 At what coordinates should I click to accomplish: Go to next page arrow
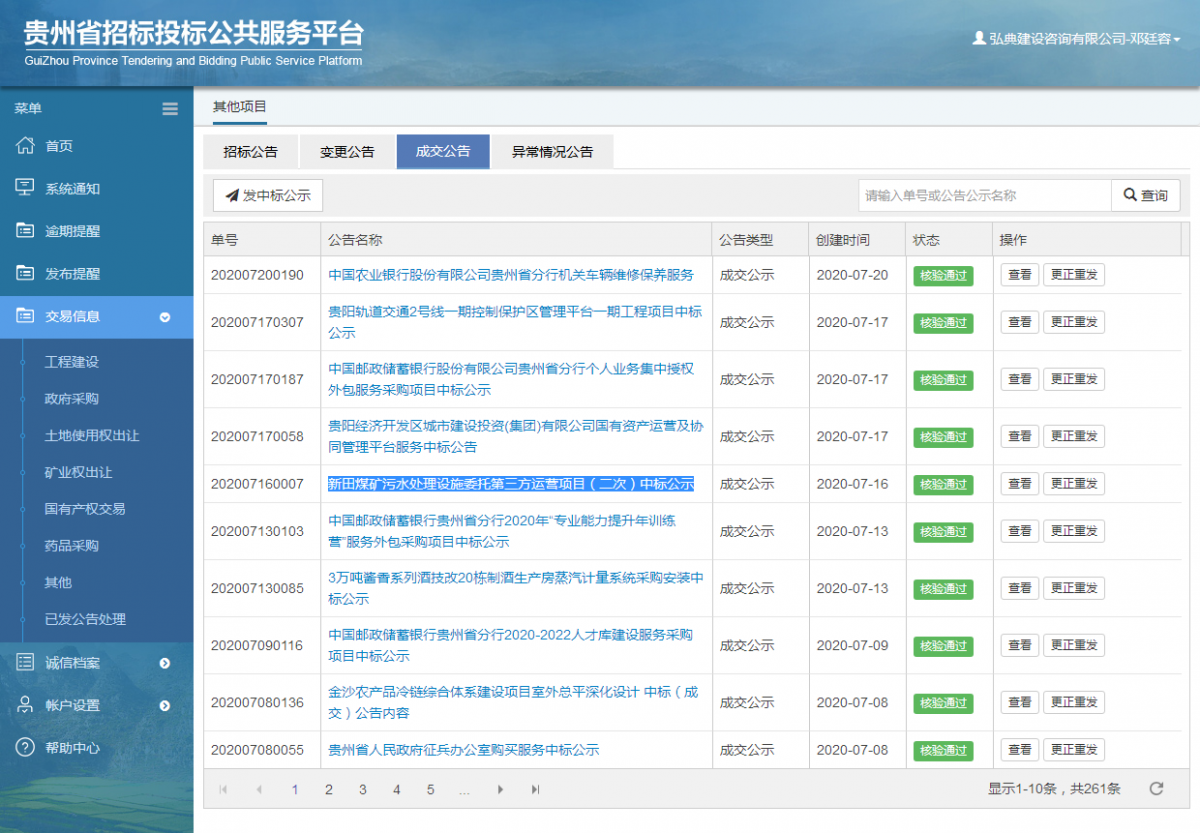click(x=500, y=789)
